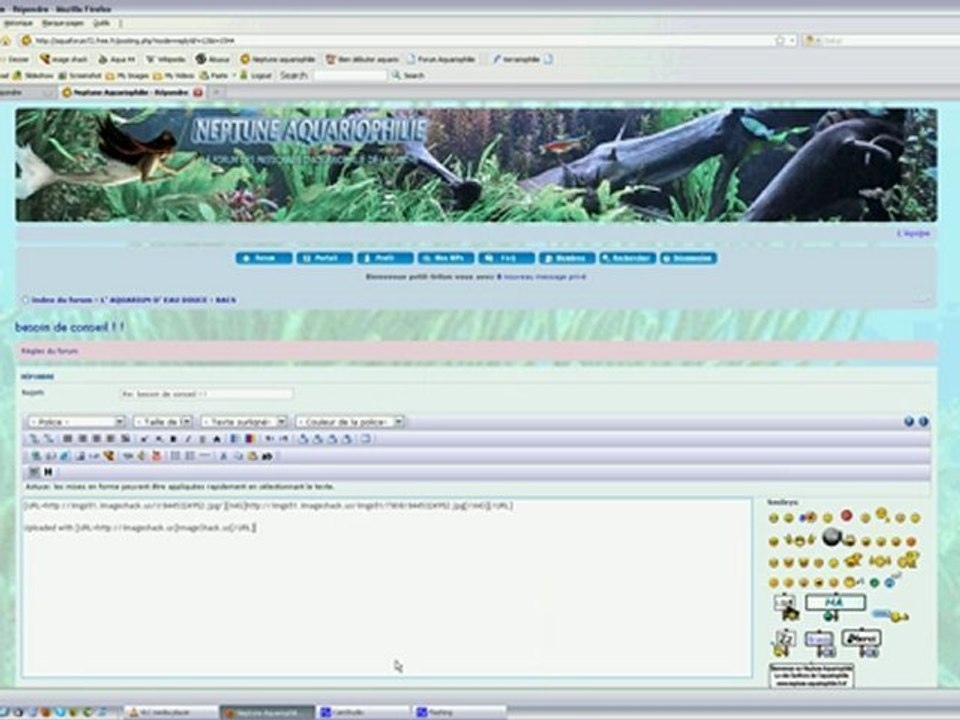960x720 pixels.
Task: Click the red YouTube-style video icon
Action: (x=156, y=456)
